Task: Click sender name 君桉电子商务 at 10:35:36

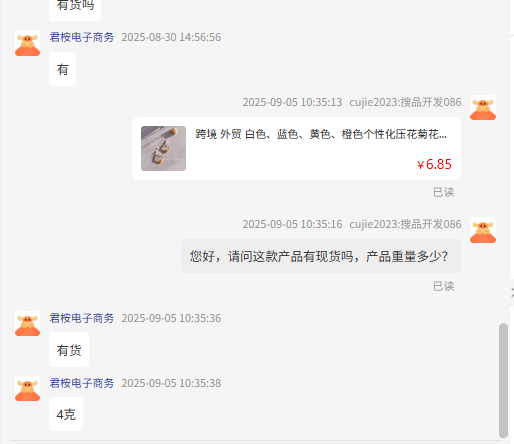Action: (82, 318)
